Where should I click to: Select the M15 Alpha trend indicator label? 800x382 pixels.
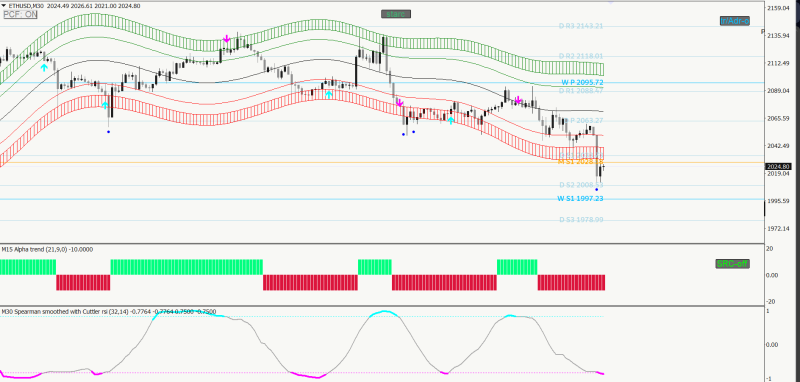(x=47, y=249)
